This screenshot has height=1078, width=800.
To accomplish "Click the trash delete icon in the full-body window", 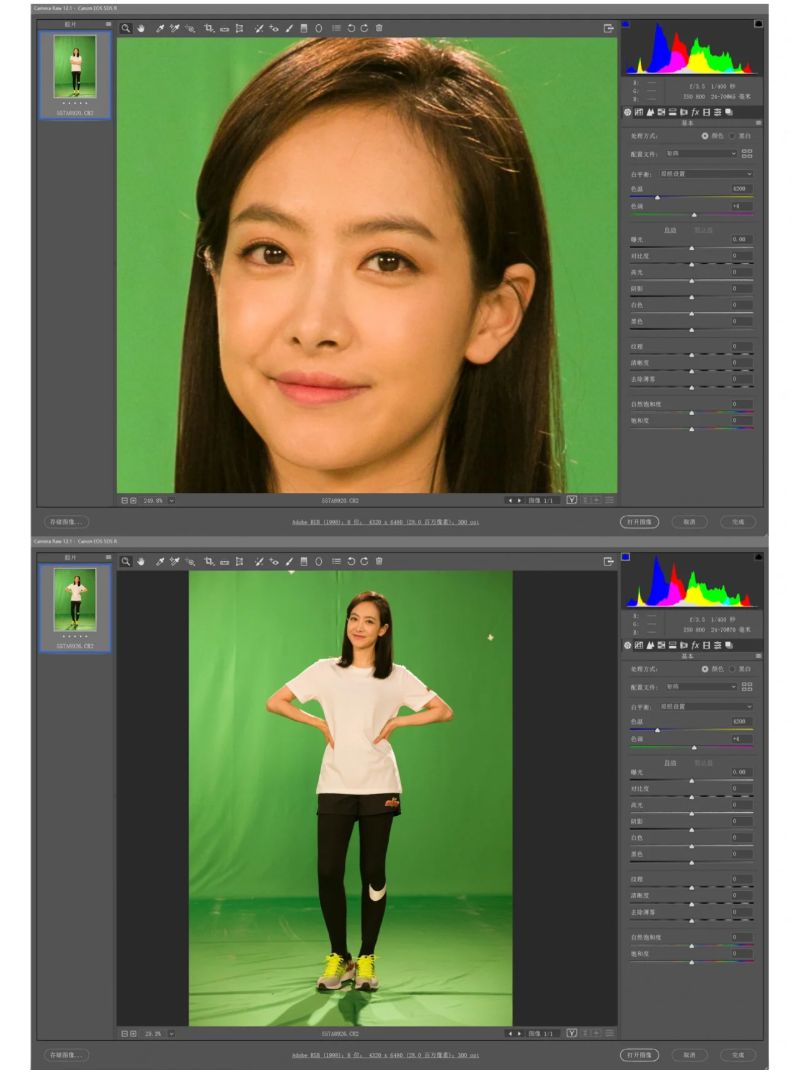I will click(x=379, y=561).
